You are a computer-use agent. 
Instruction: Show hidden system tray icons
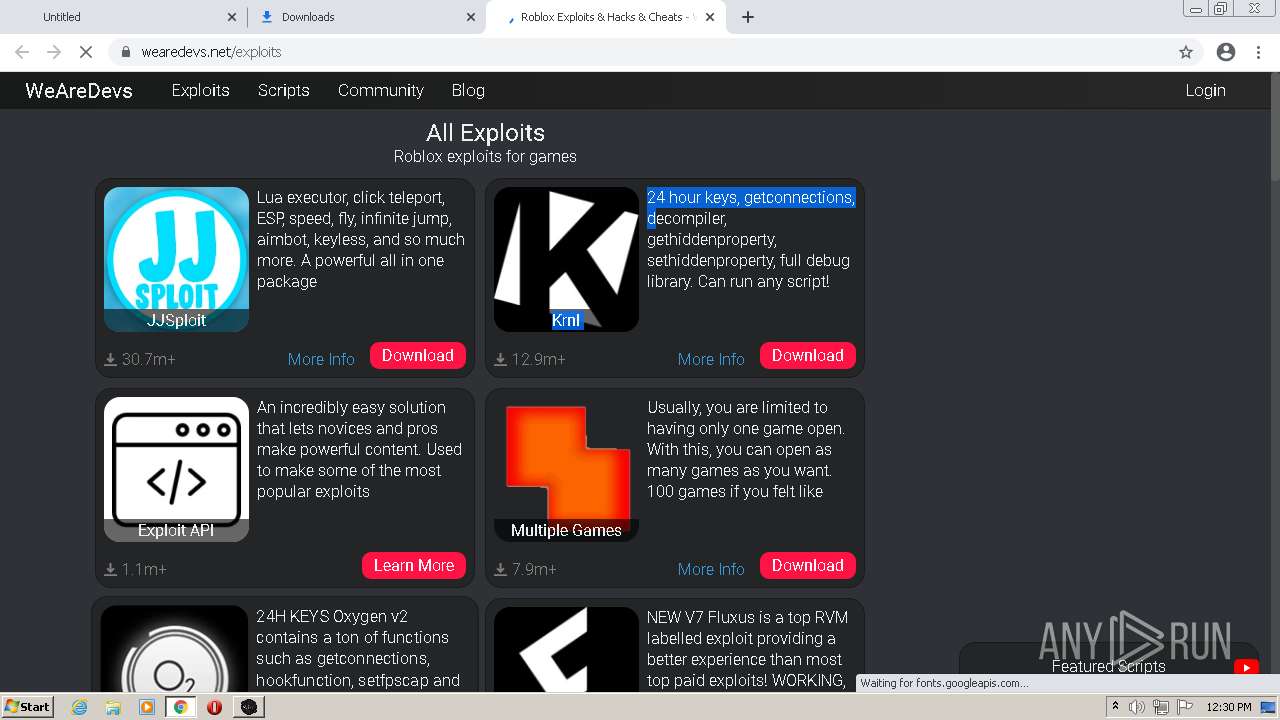tap(1115, 707)
